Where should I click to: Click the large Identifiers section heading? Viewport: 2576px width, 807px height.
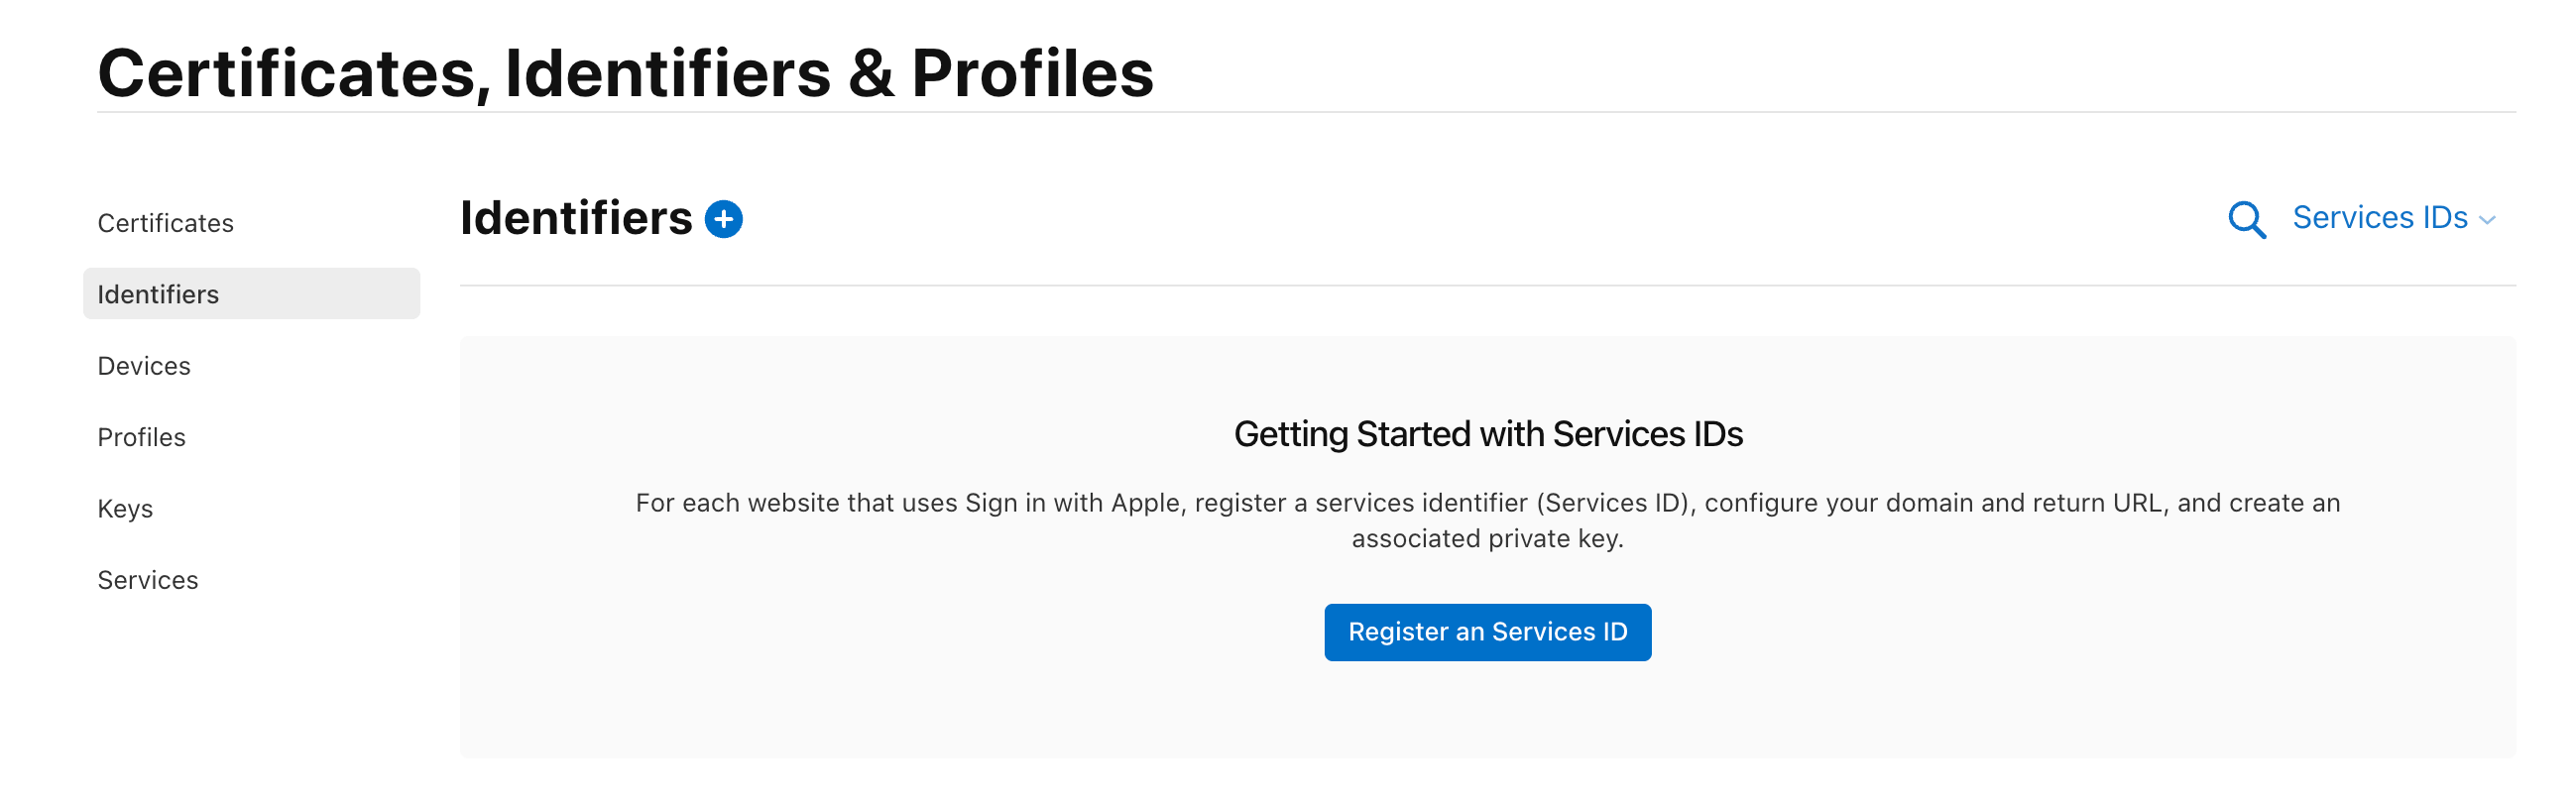576,218
